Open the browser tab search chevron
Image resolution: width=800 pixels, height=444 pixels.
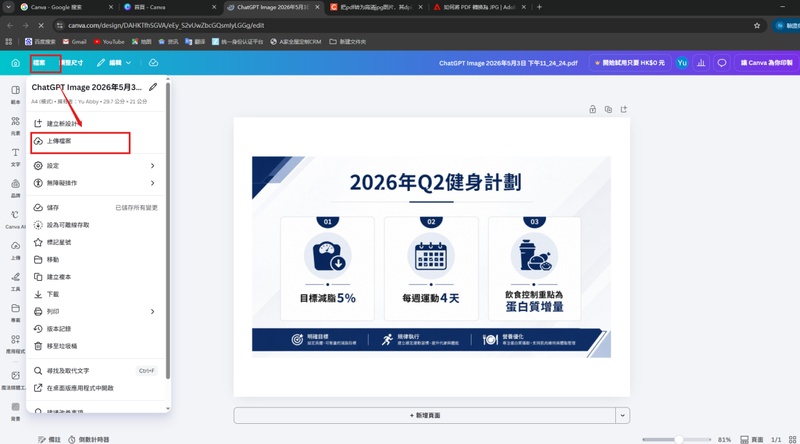tap(8, 7)
